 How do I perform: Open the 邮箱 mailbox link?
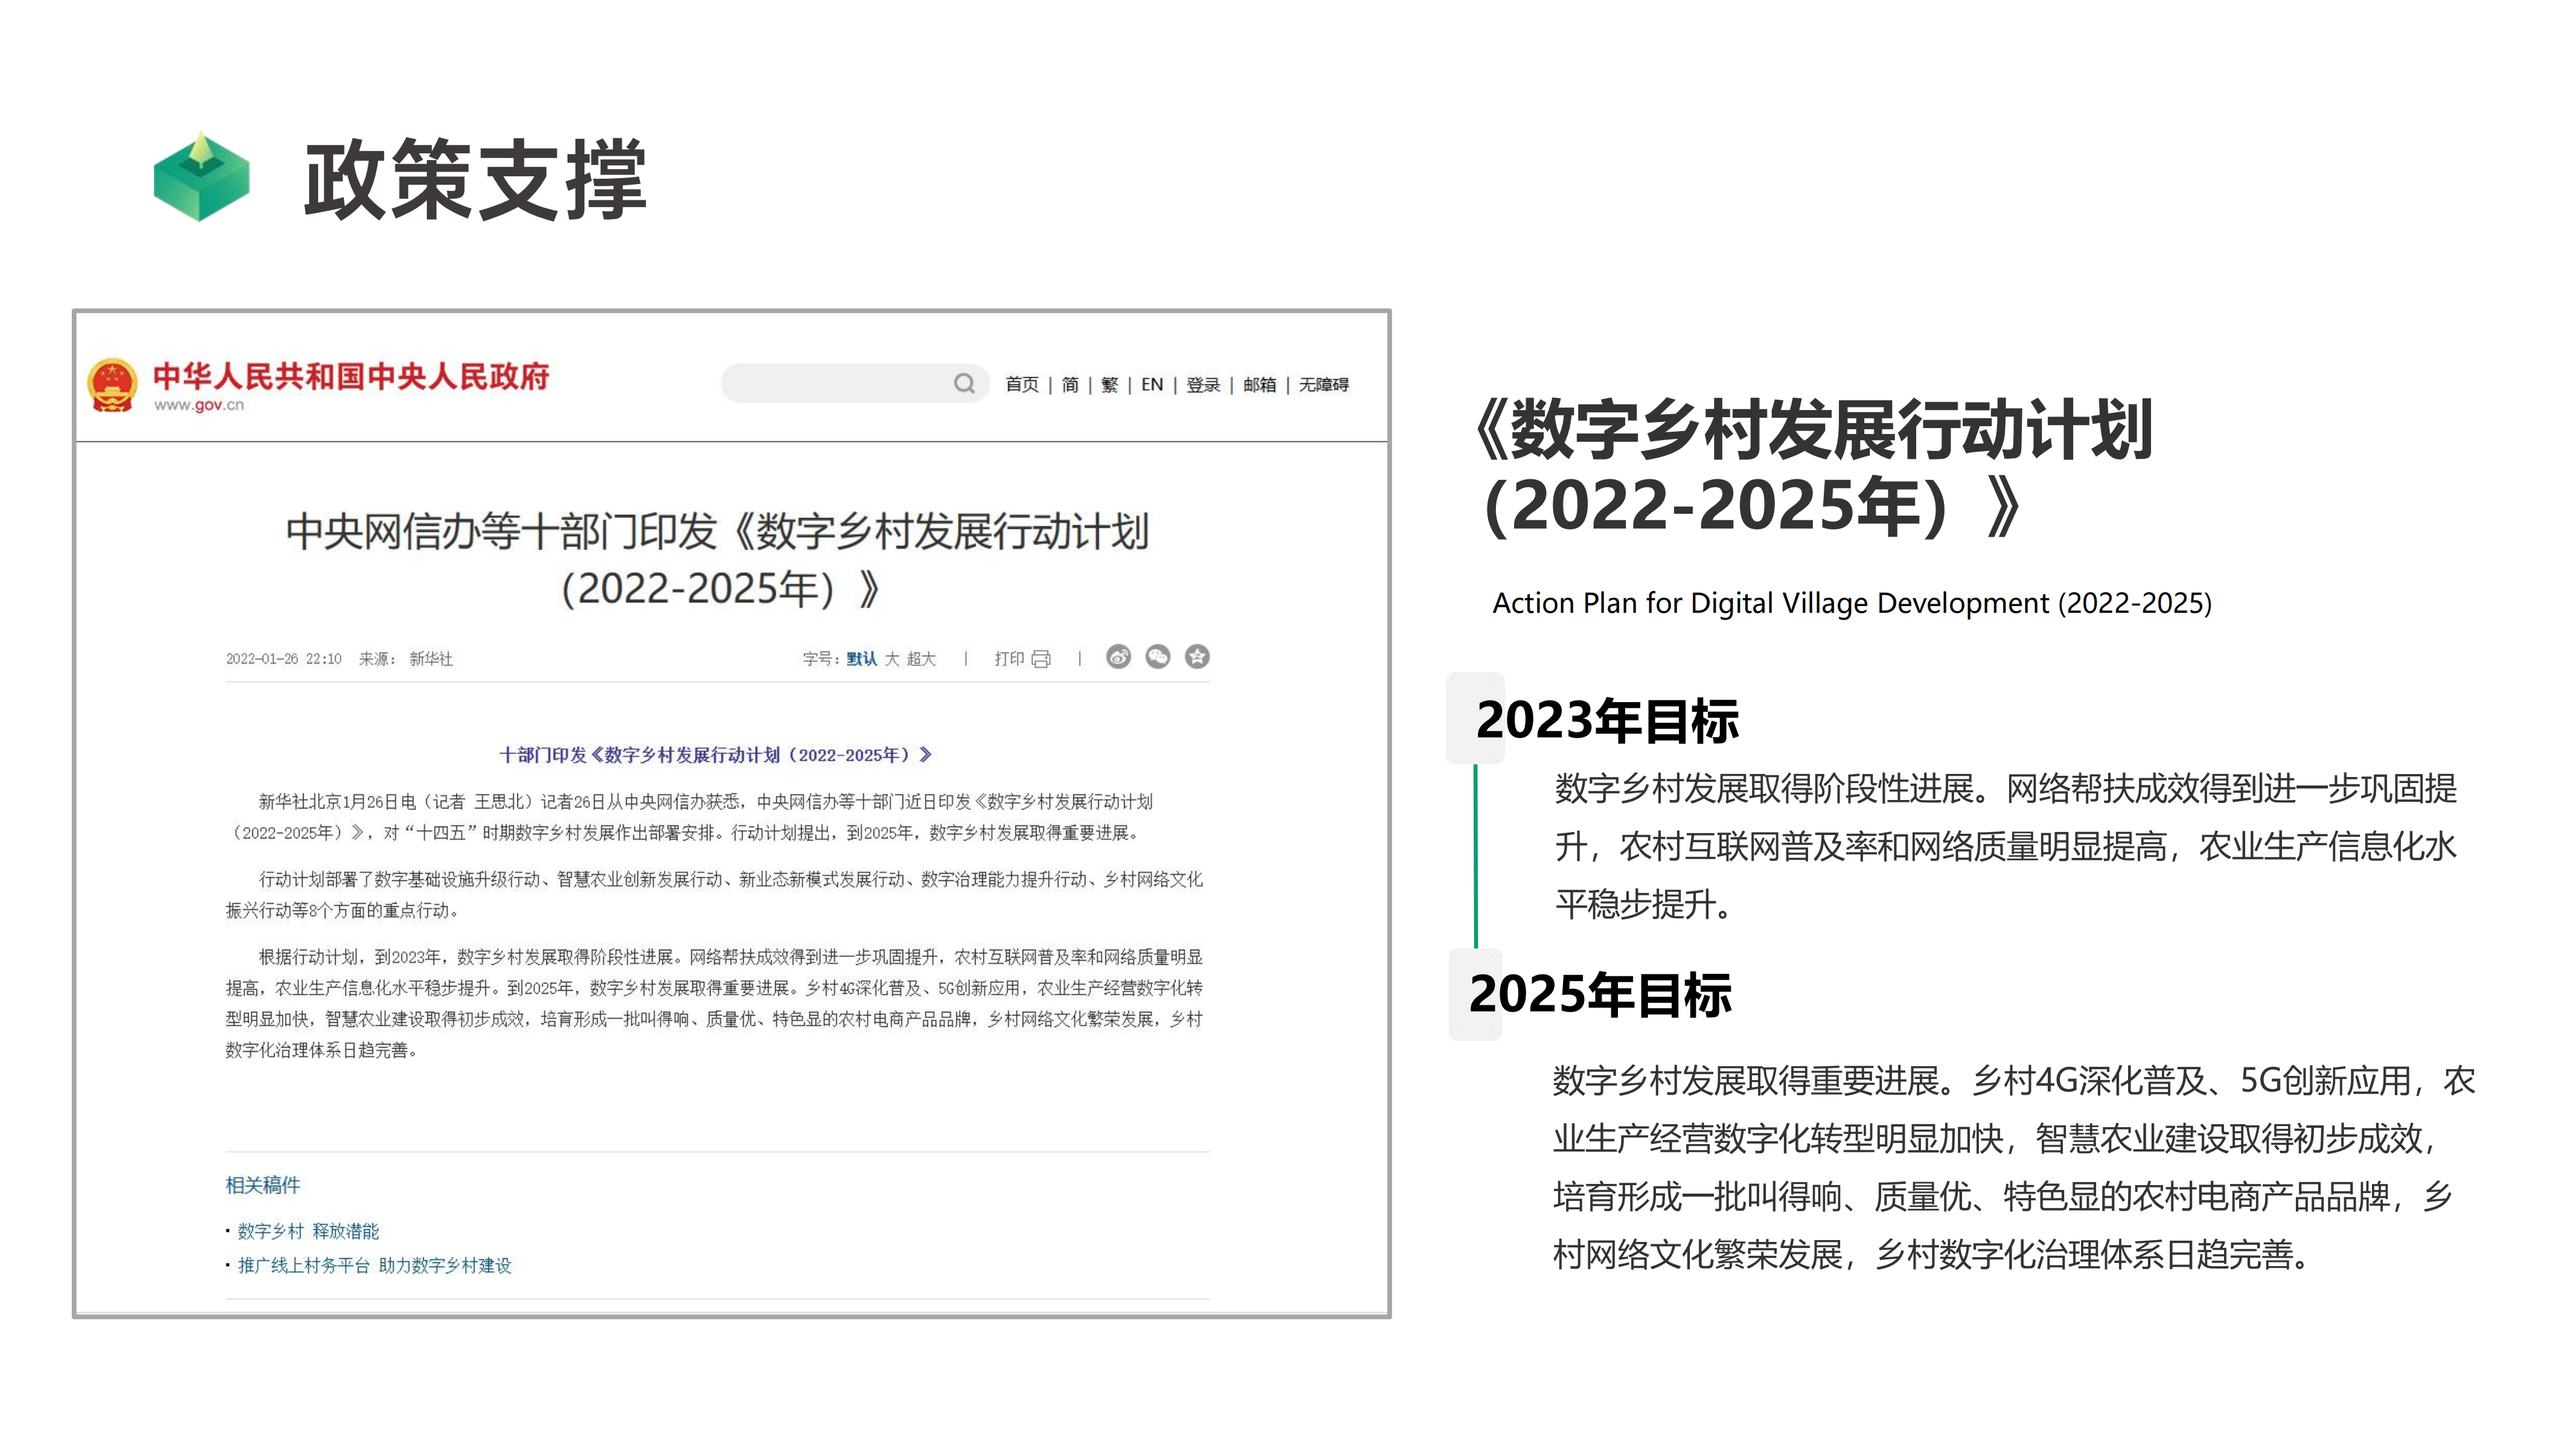pos(1259,385)
